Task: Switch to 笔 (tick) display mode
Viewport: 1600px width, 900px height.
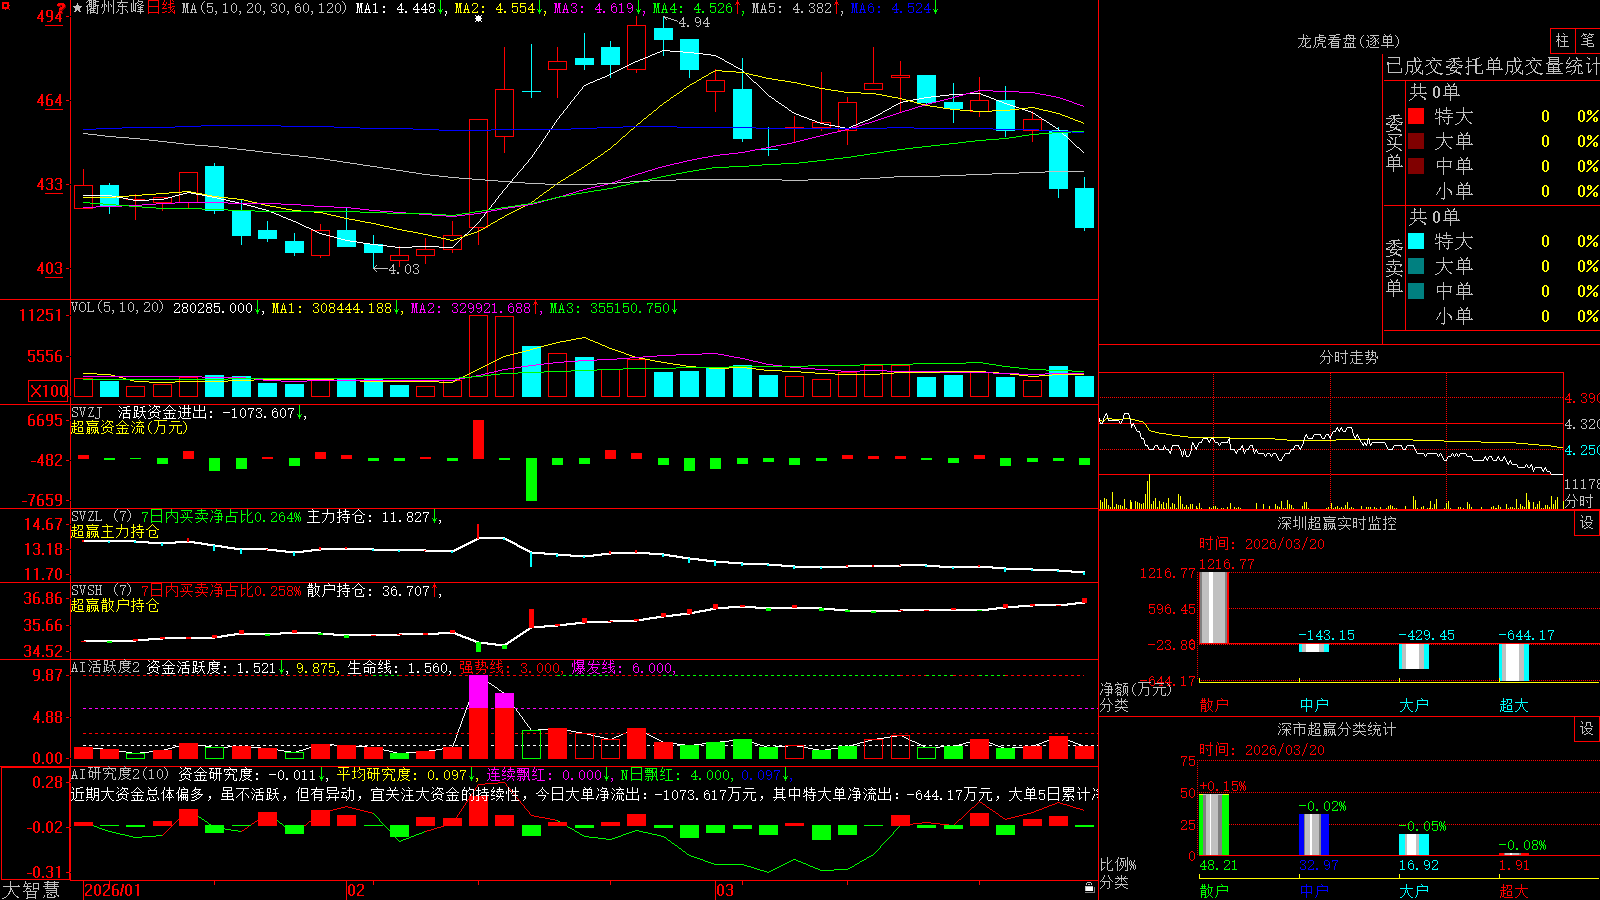Action: pos(1587,40)
